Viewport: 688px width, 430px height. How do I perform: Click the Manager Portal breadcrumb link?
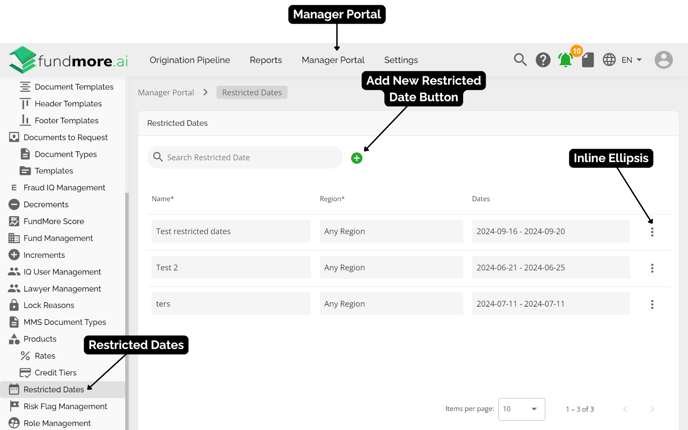166,92
